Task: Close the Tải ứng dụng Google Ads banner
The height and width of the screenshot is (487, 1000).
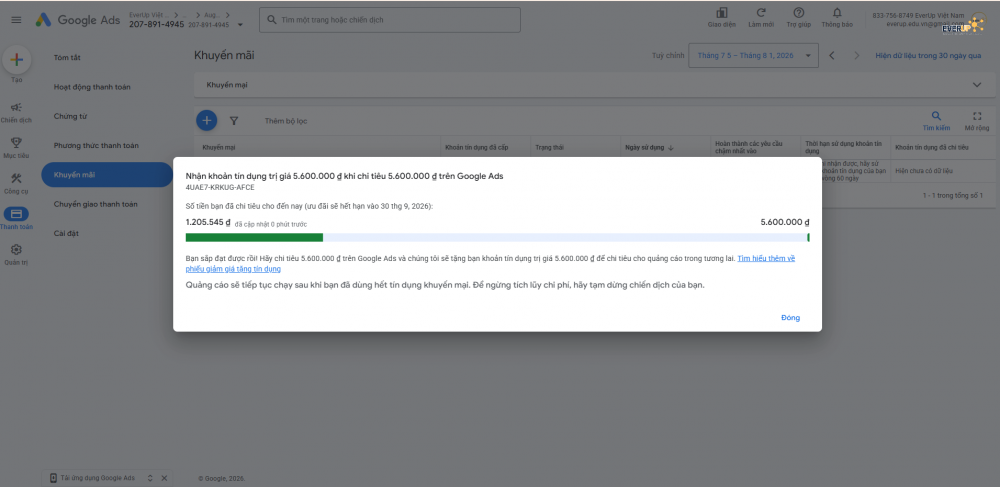Action: tap(164, 478)
